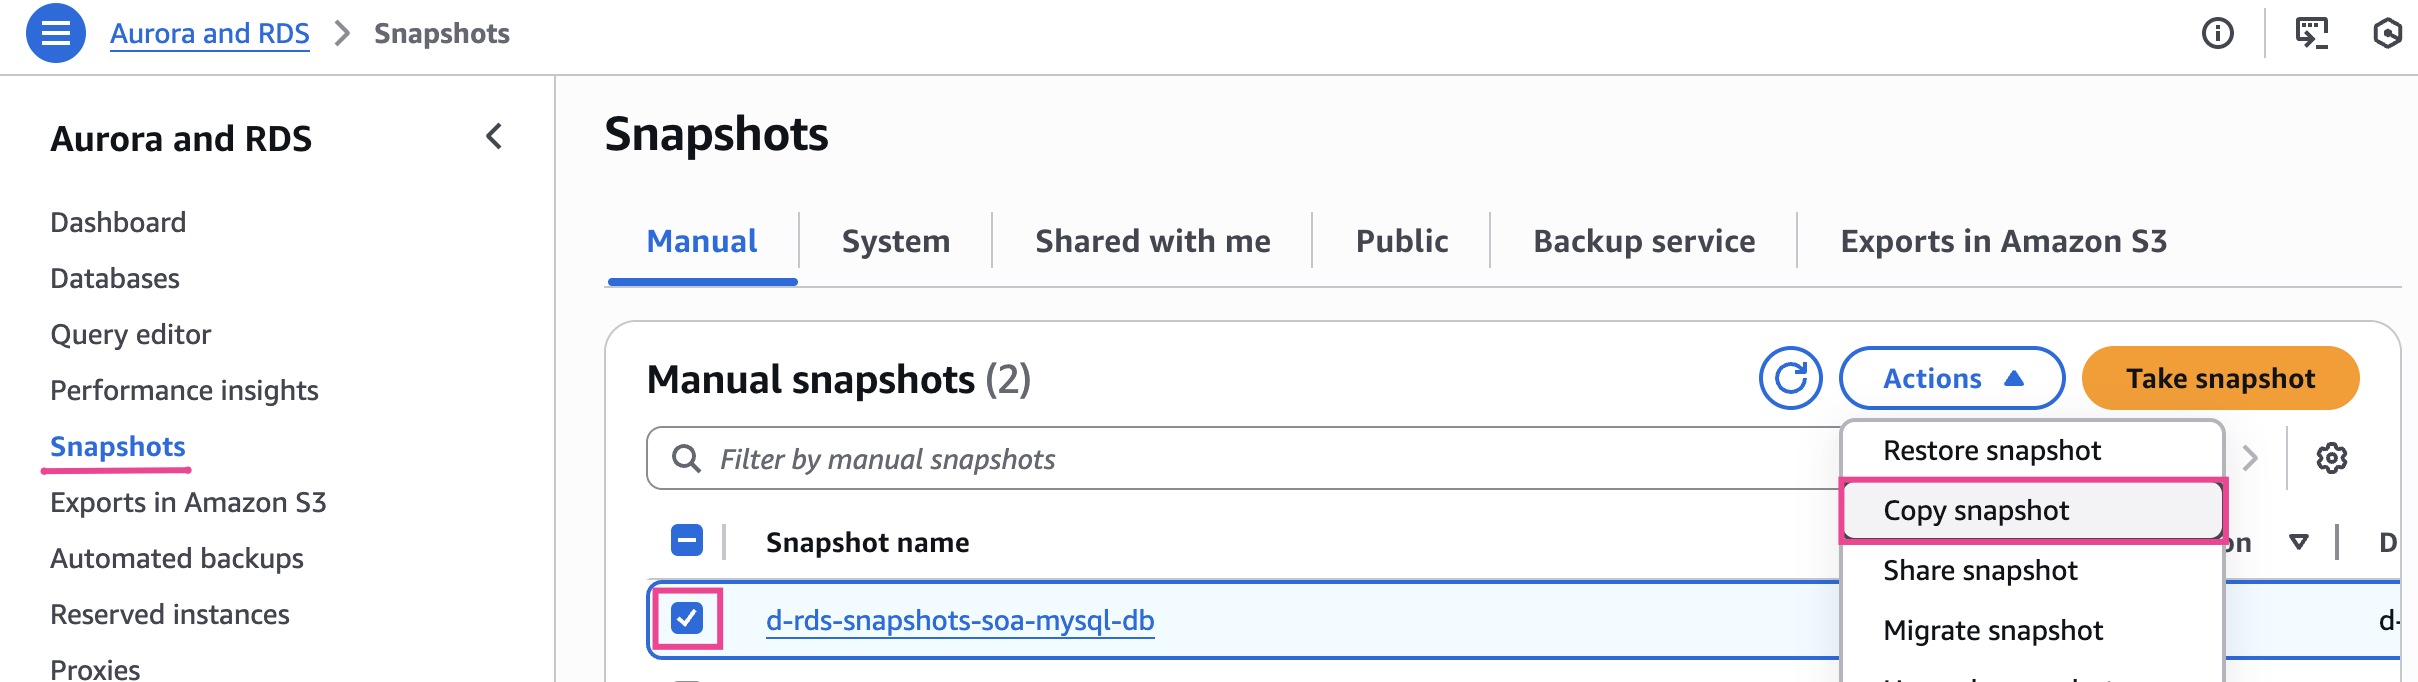This screenshot has height=682, width=2418.
Task: Click the info panel icon
Action: pos(2217,33)
